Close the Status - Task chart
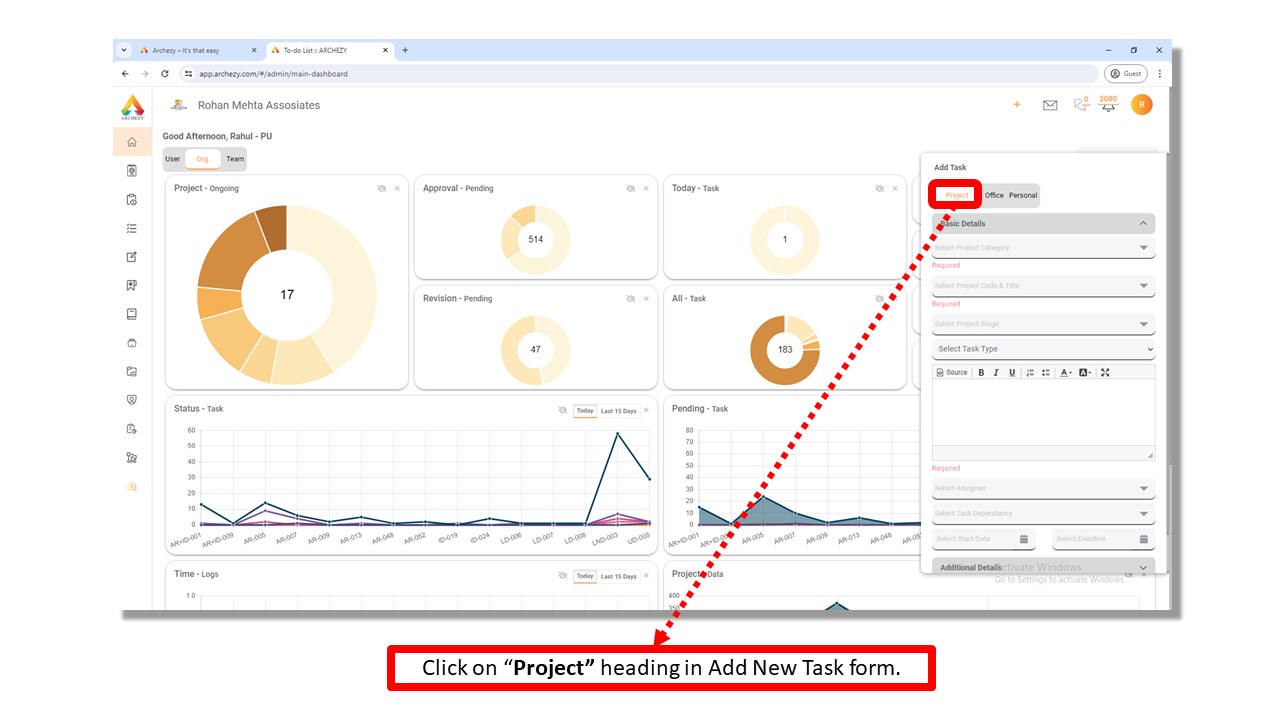The image size is (1280, 720). tap(646, 410)
